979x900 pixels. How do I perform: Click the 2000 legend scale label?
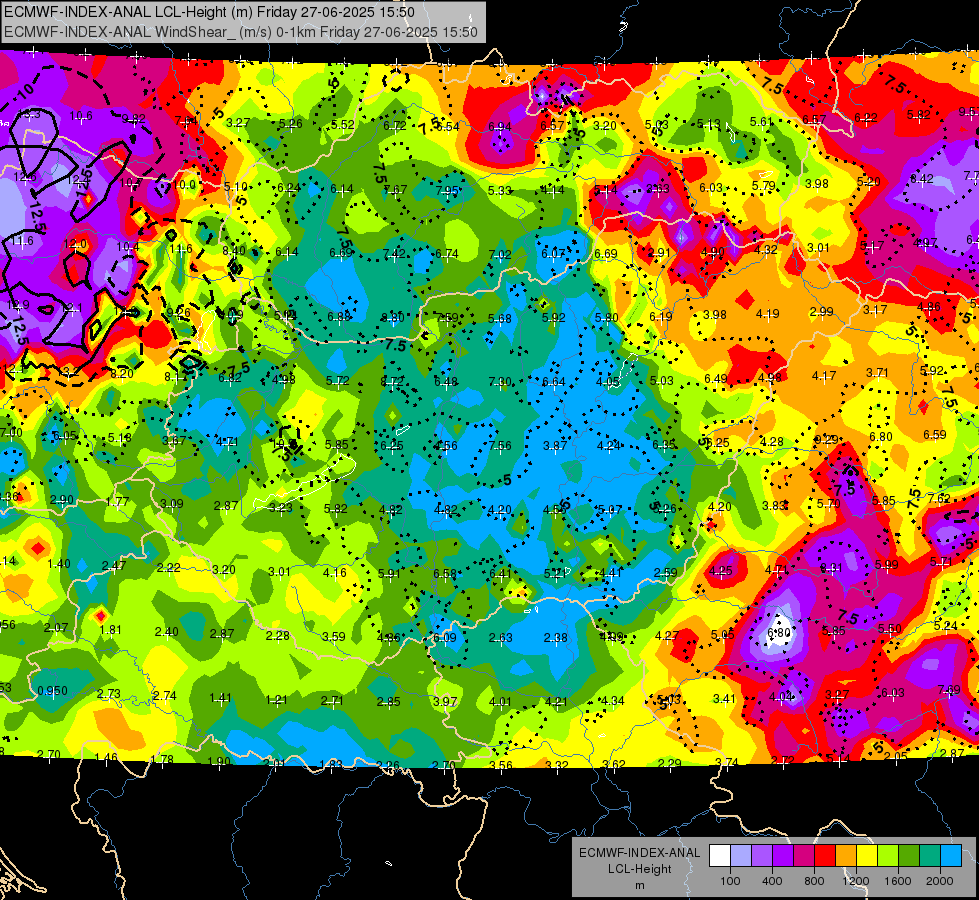(x=940, y=881)
